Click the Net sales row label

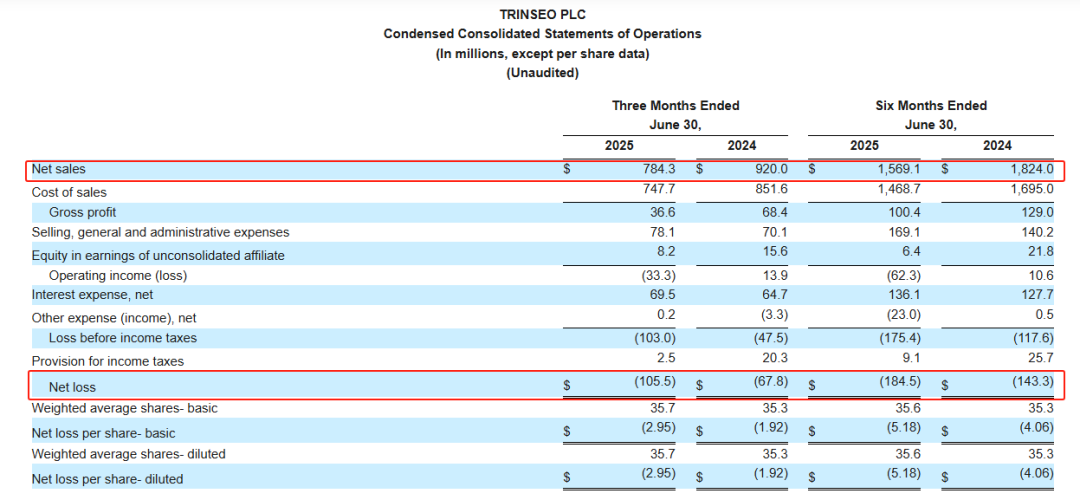(59, 169)
